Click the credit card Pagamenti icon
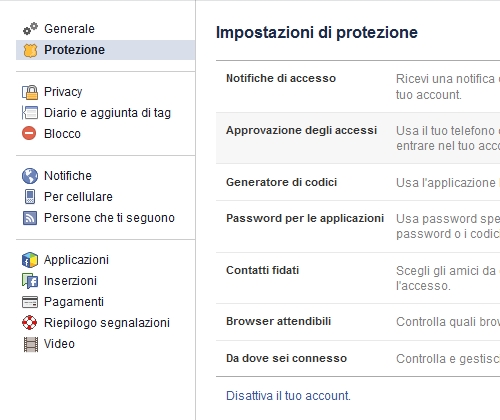This screenshot has width=500, height=420. [x=30, y=302]
